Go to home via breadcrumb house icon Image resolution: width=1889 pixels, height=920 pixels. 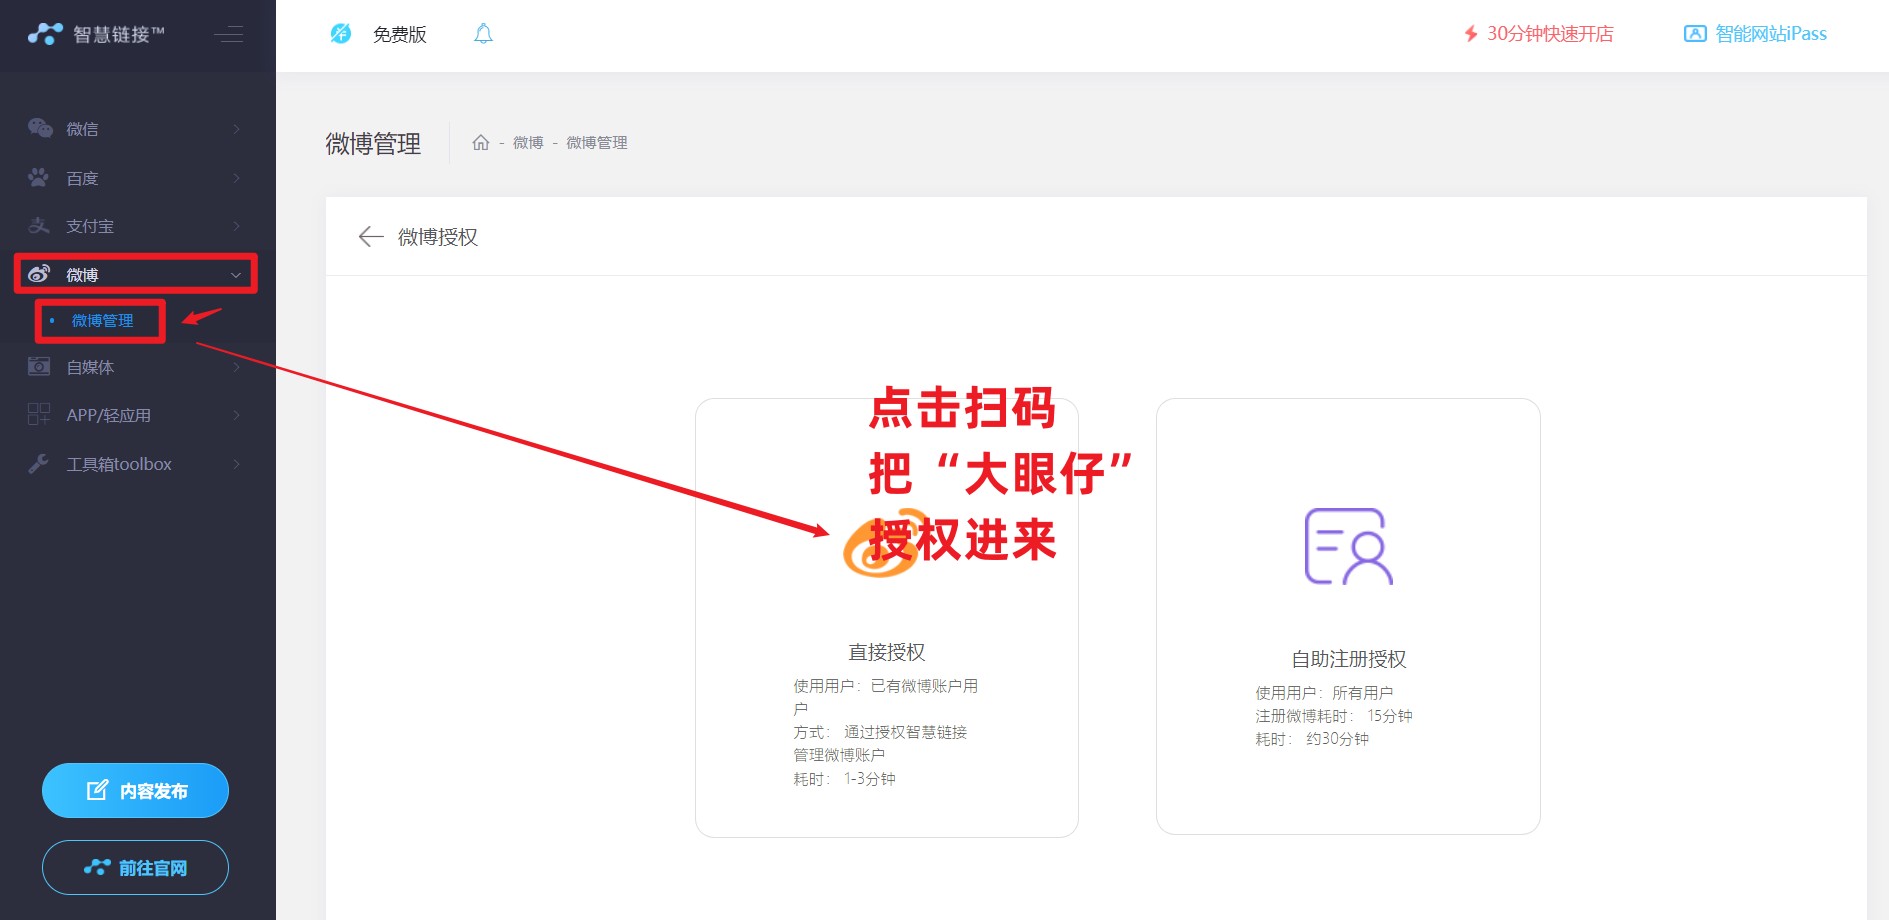pyautogui.click(x=481, y=142)
